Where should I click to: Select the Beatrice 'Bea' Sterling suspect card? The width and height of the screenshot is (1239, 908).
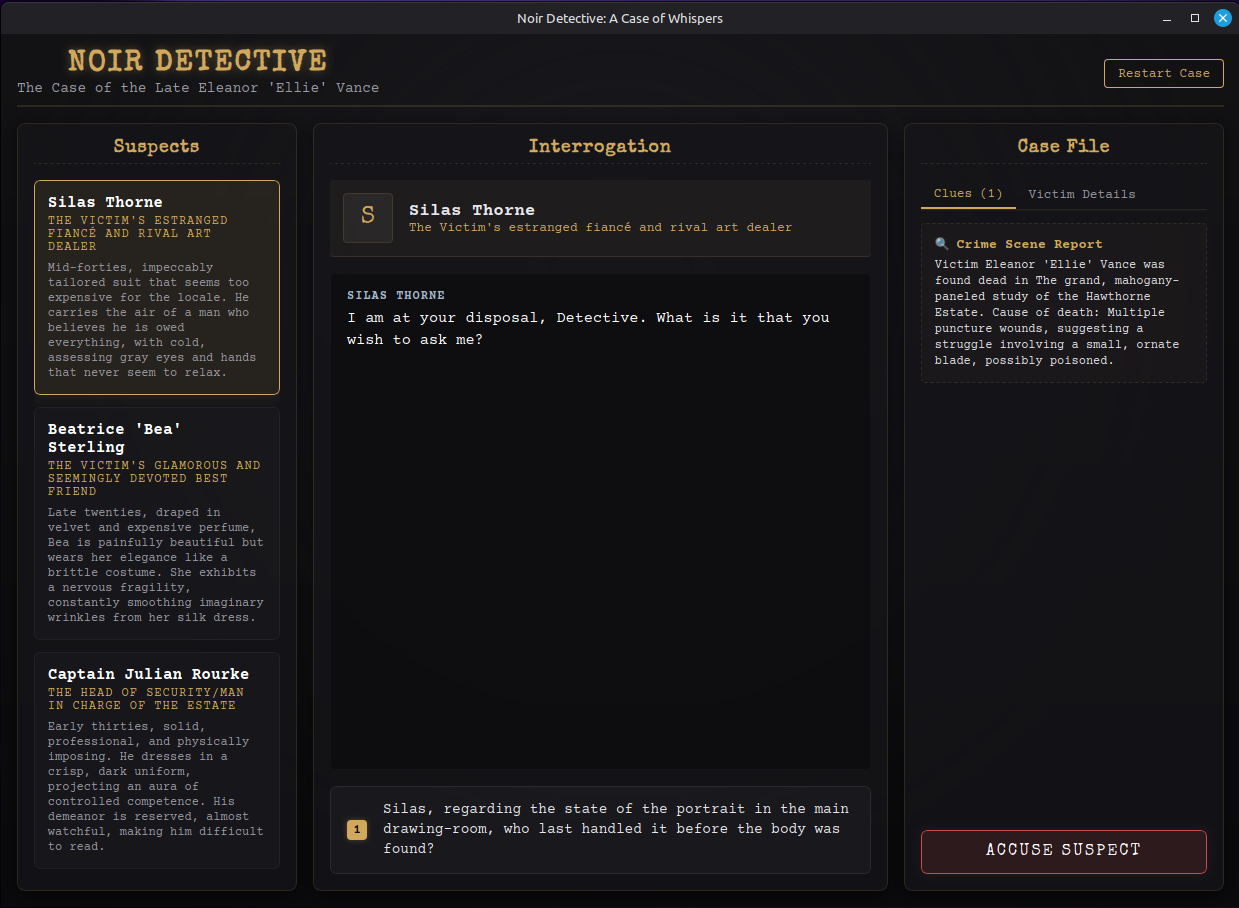tap(157, 523)
